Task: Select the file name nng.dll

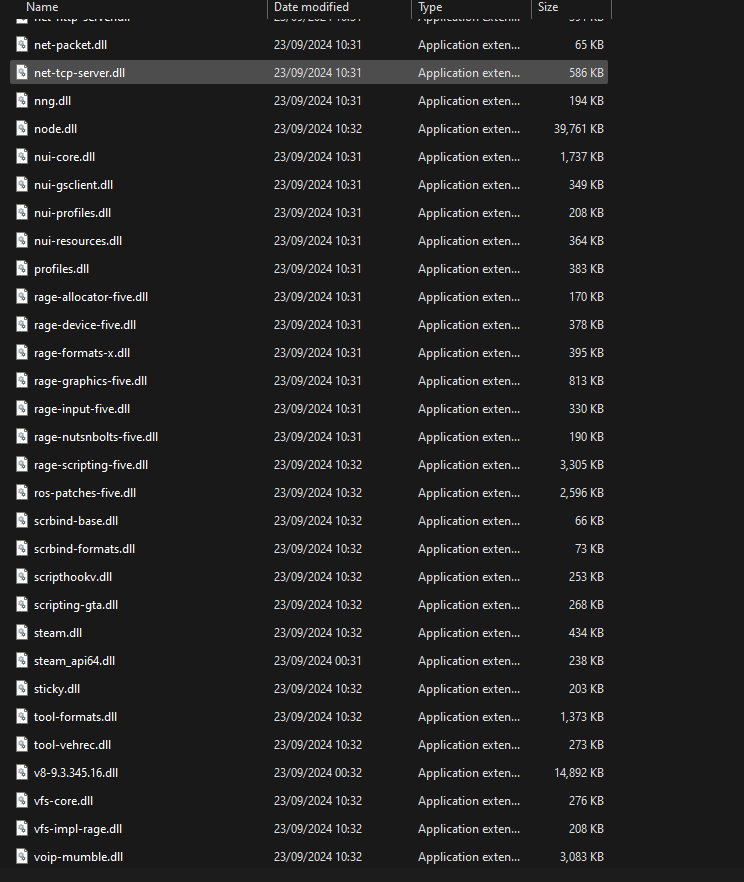Action: coord(52,101)
